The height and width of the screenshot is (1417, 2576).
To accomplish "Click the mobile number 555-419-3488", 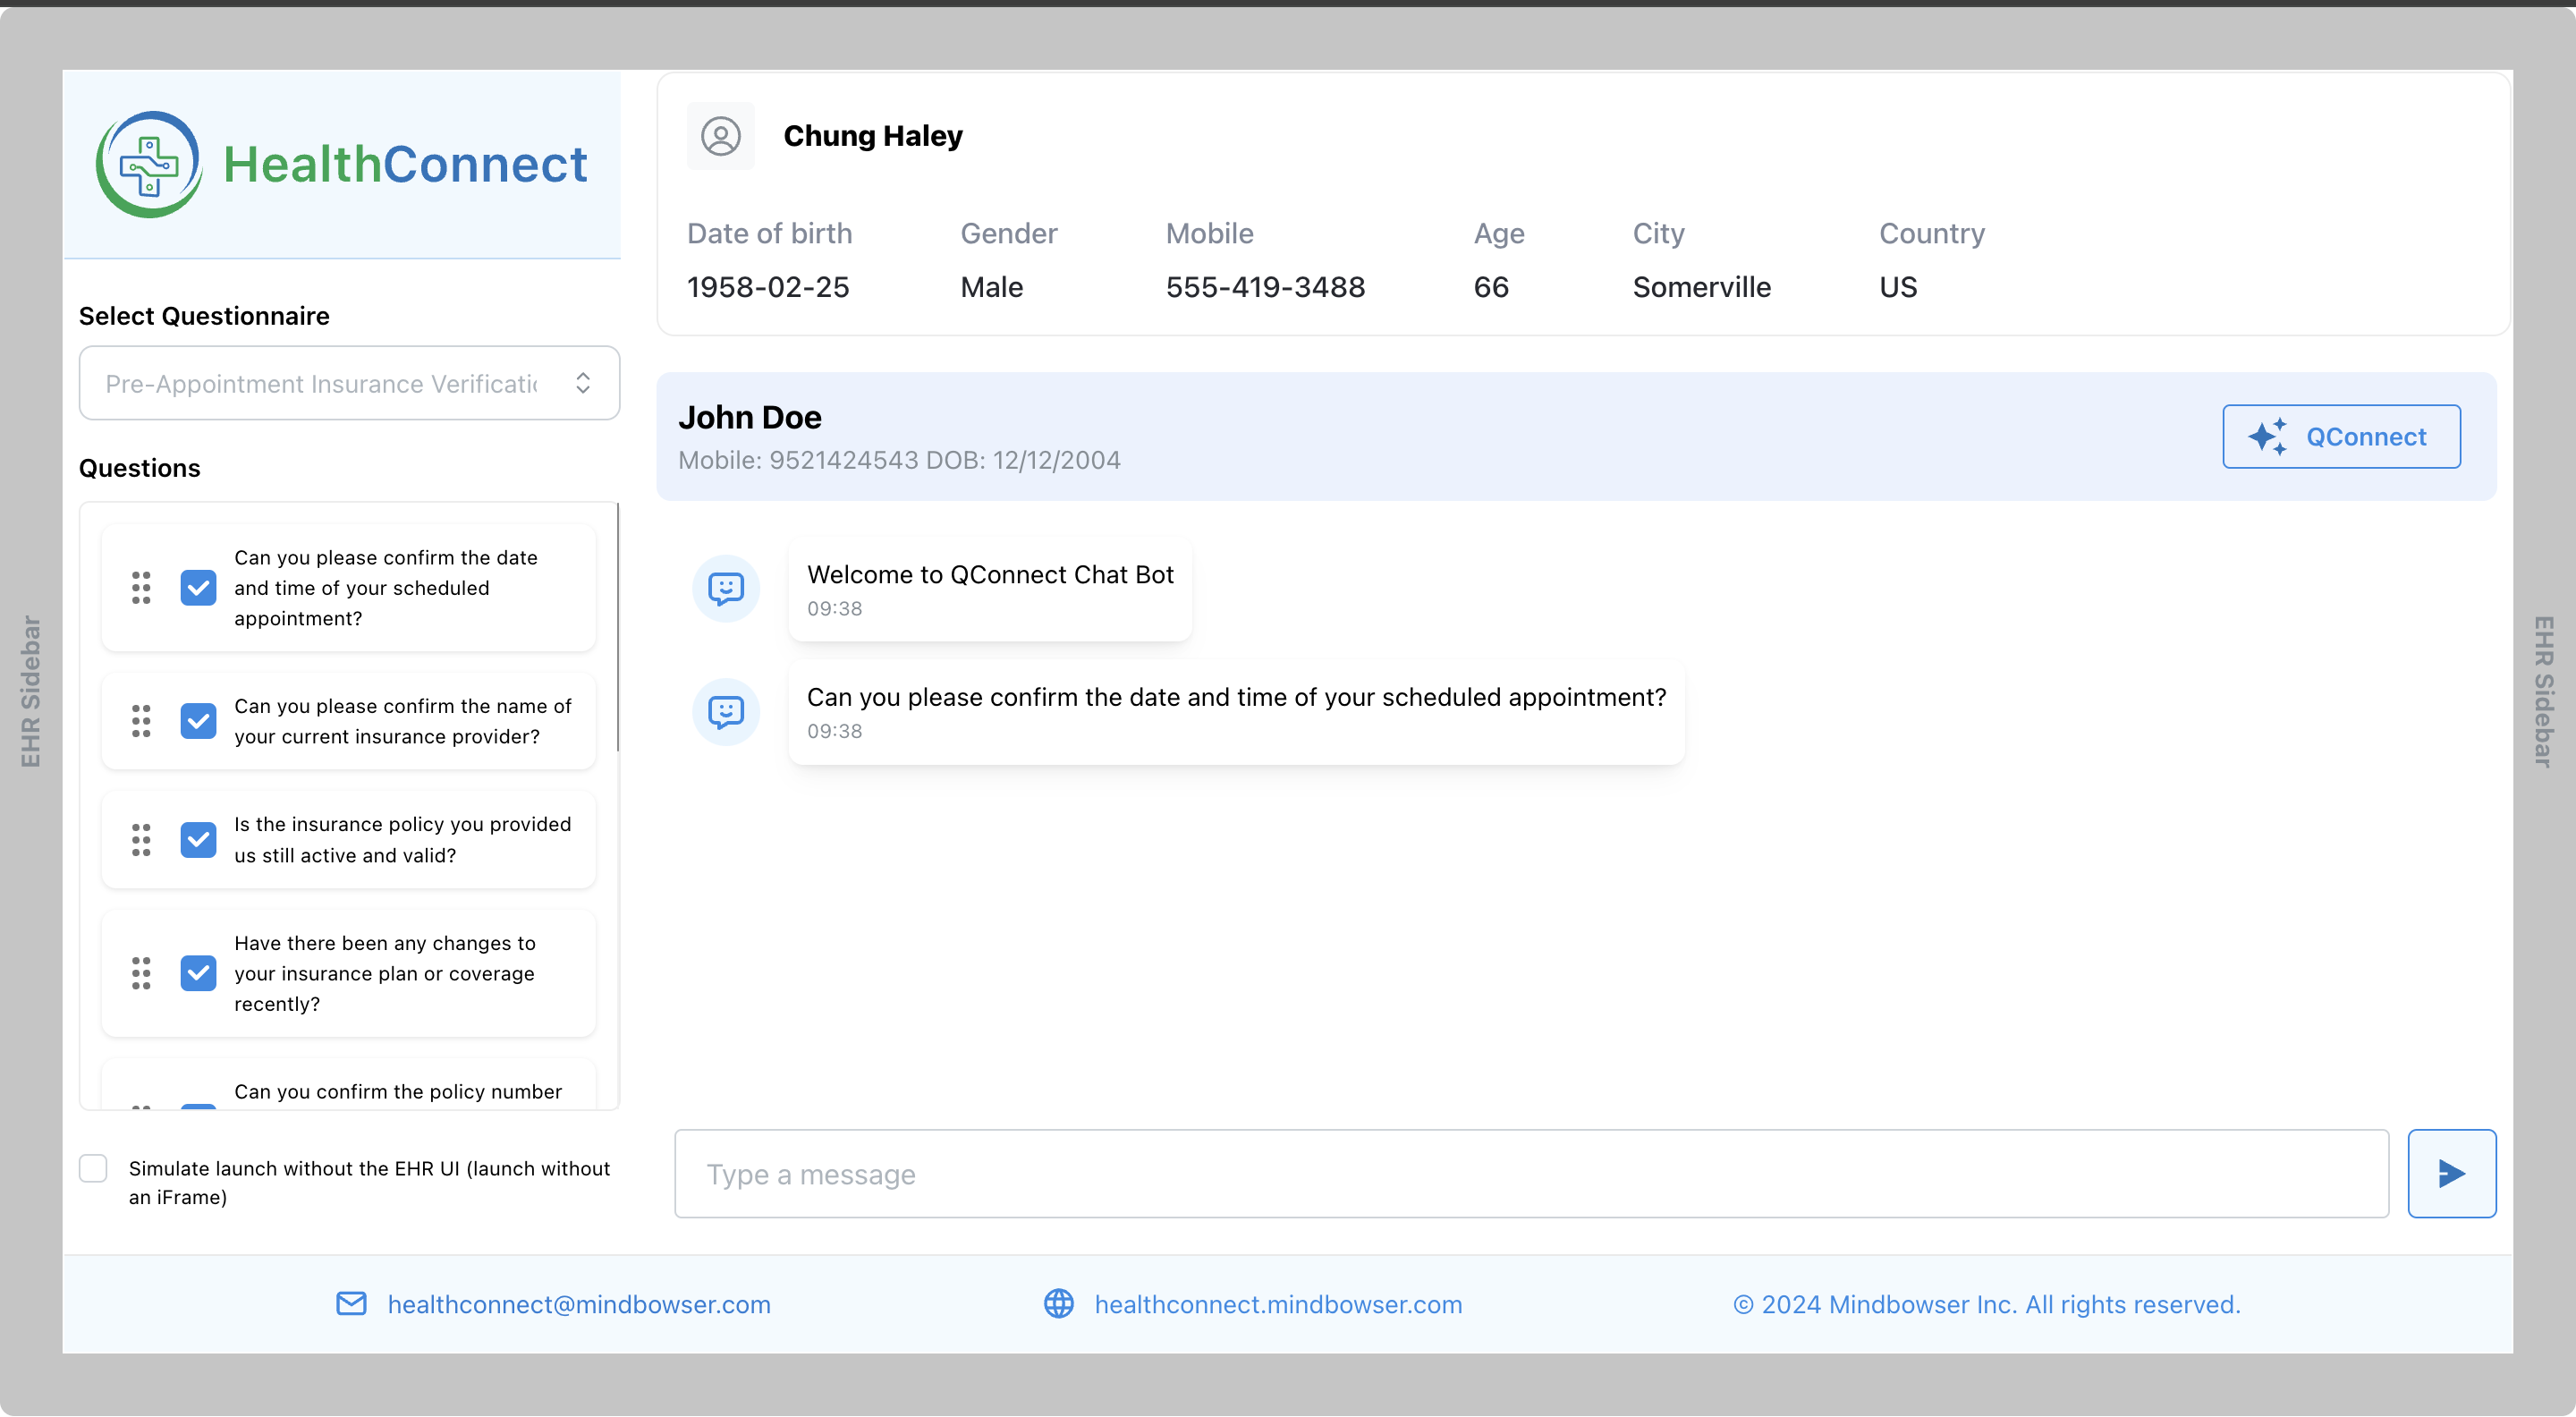I will click(1265, 287).
